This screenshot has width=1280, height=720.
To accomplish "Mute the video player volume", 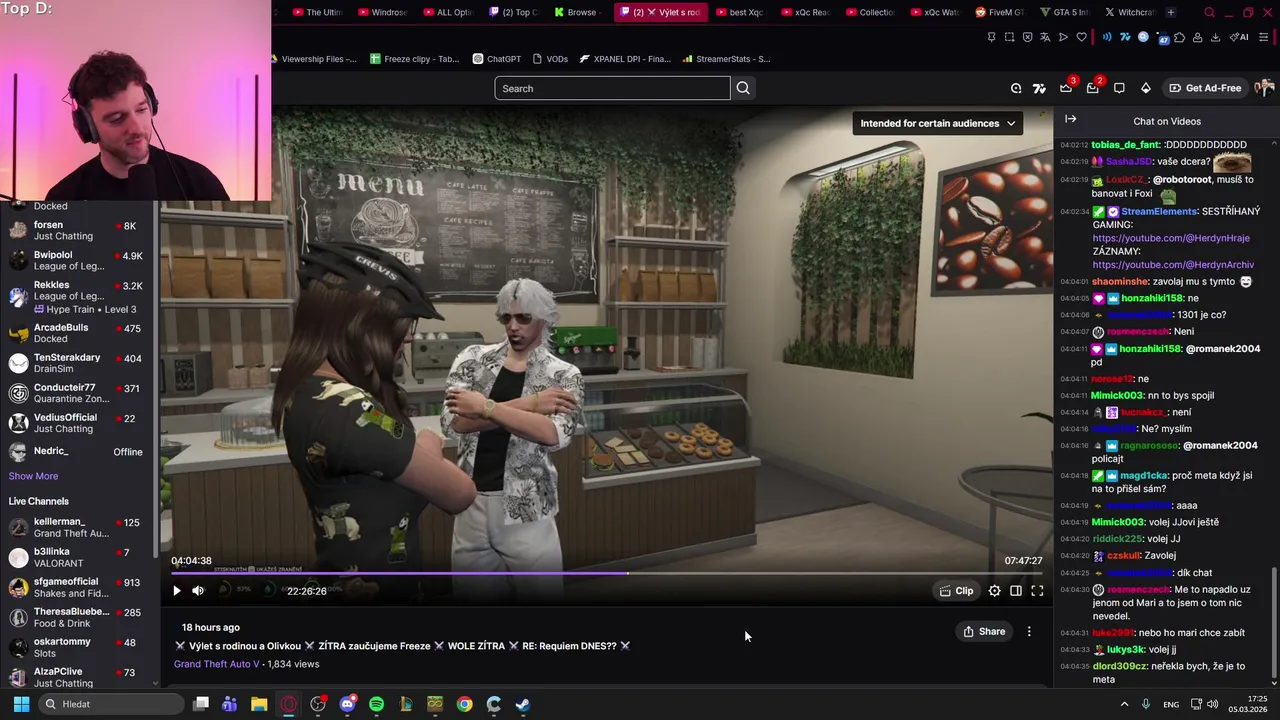I will [x=198, y=591].
